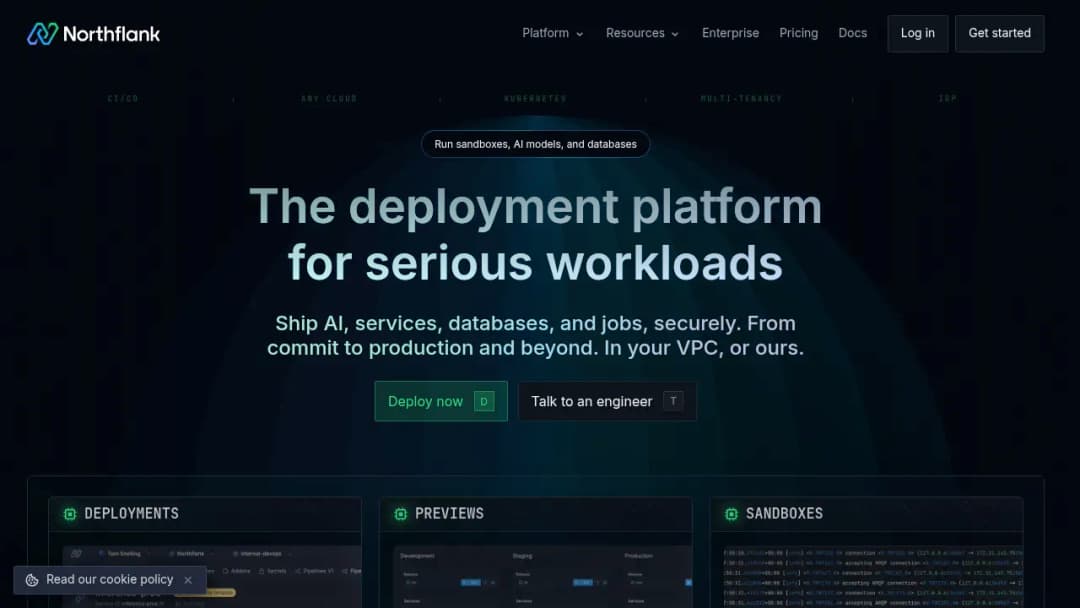The image size is (1080, 608).
Task: Open the Docs link
Action: [853, 33]
